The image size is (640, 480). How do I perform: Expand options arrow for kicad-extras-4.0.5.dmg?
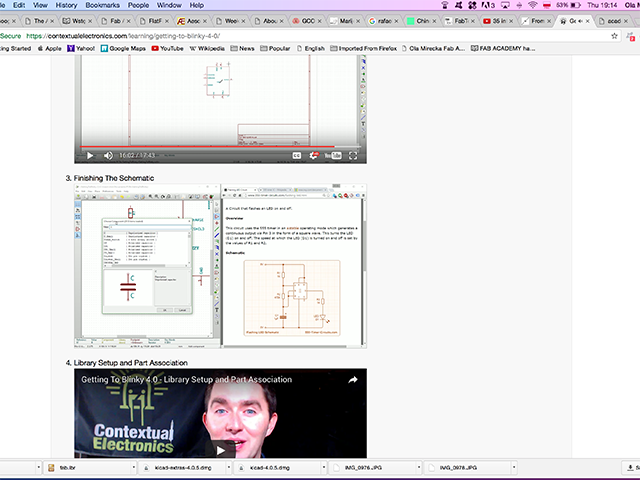(x=229, y=468)
